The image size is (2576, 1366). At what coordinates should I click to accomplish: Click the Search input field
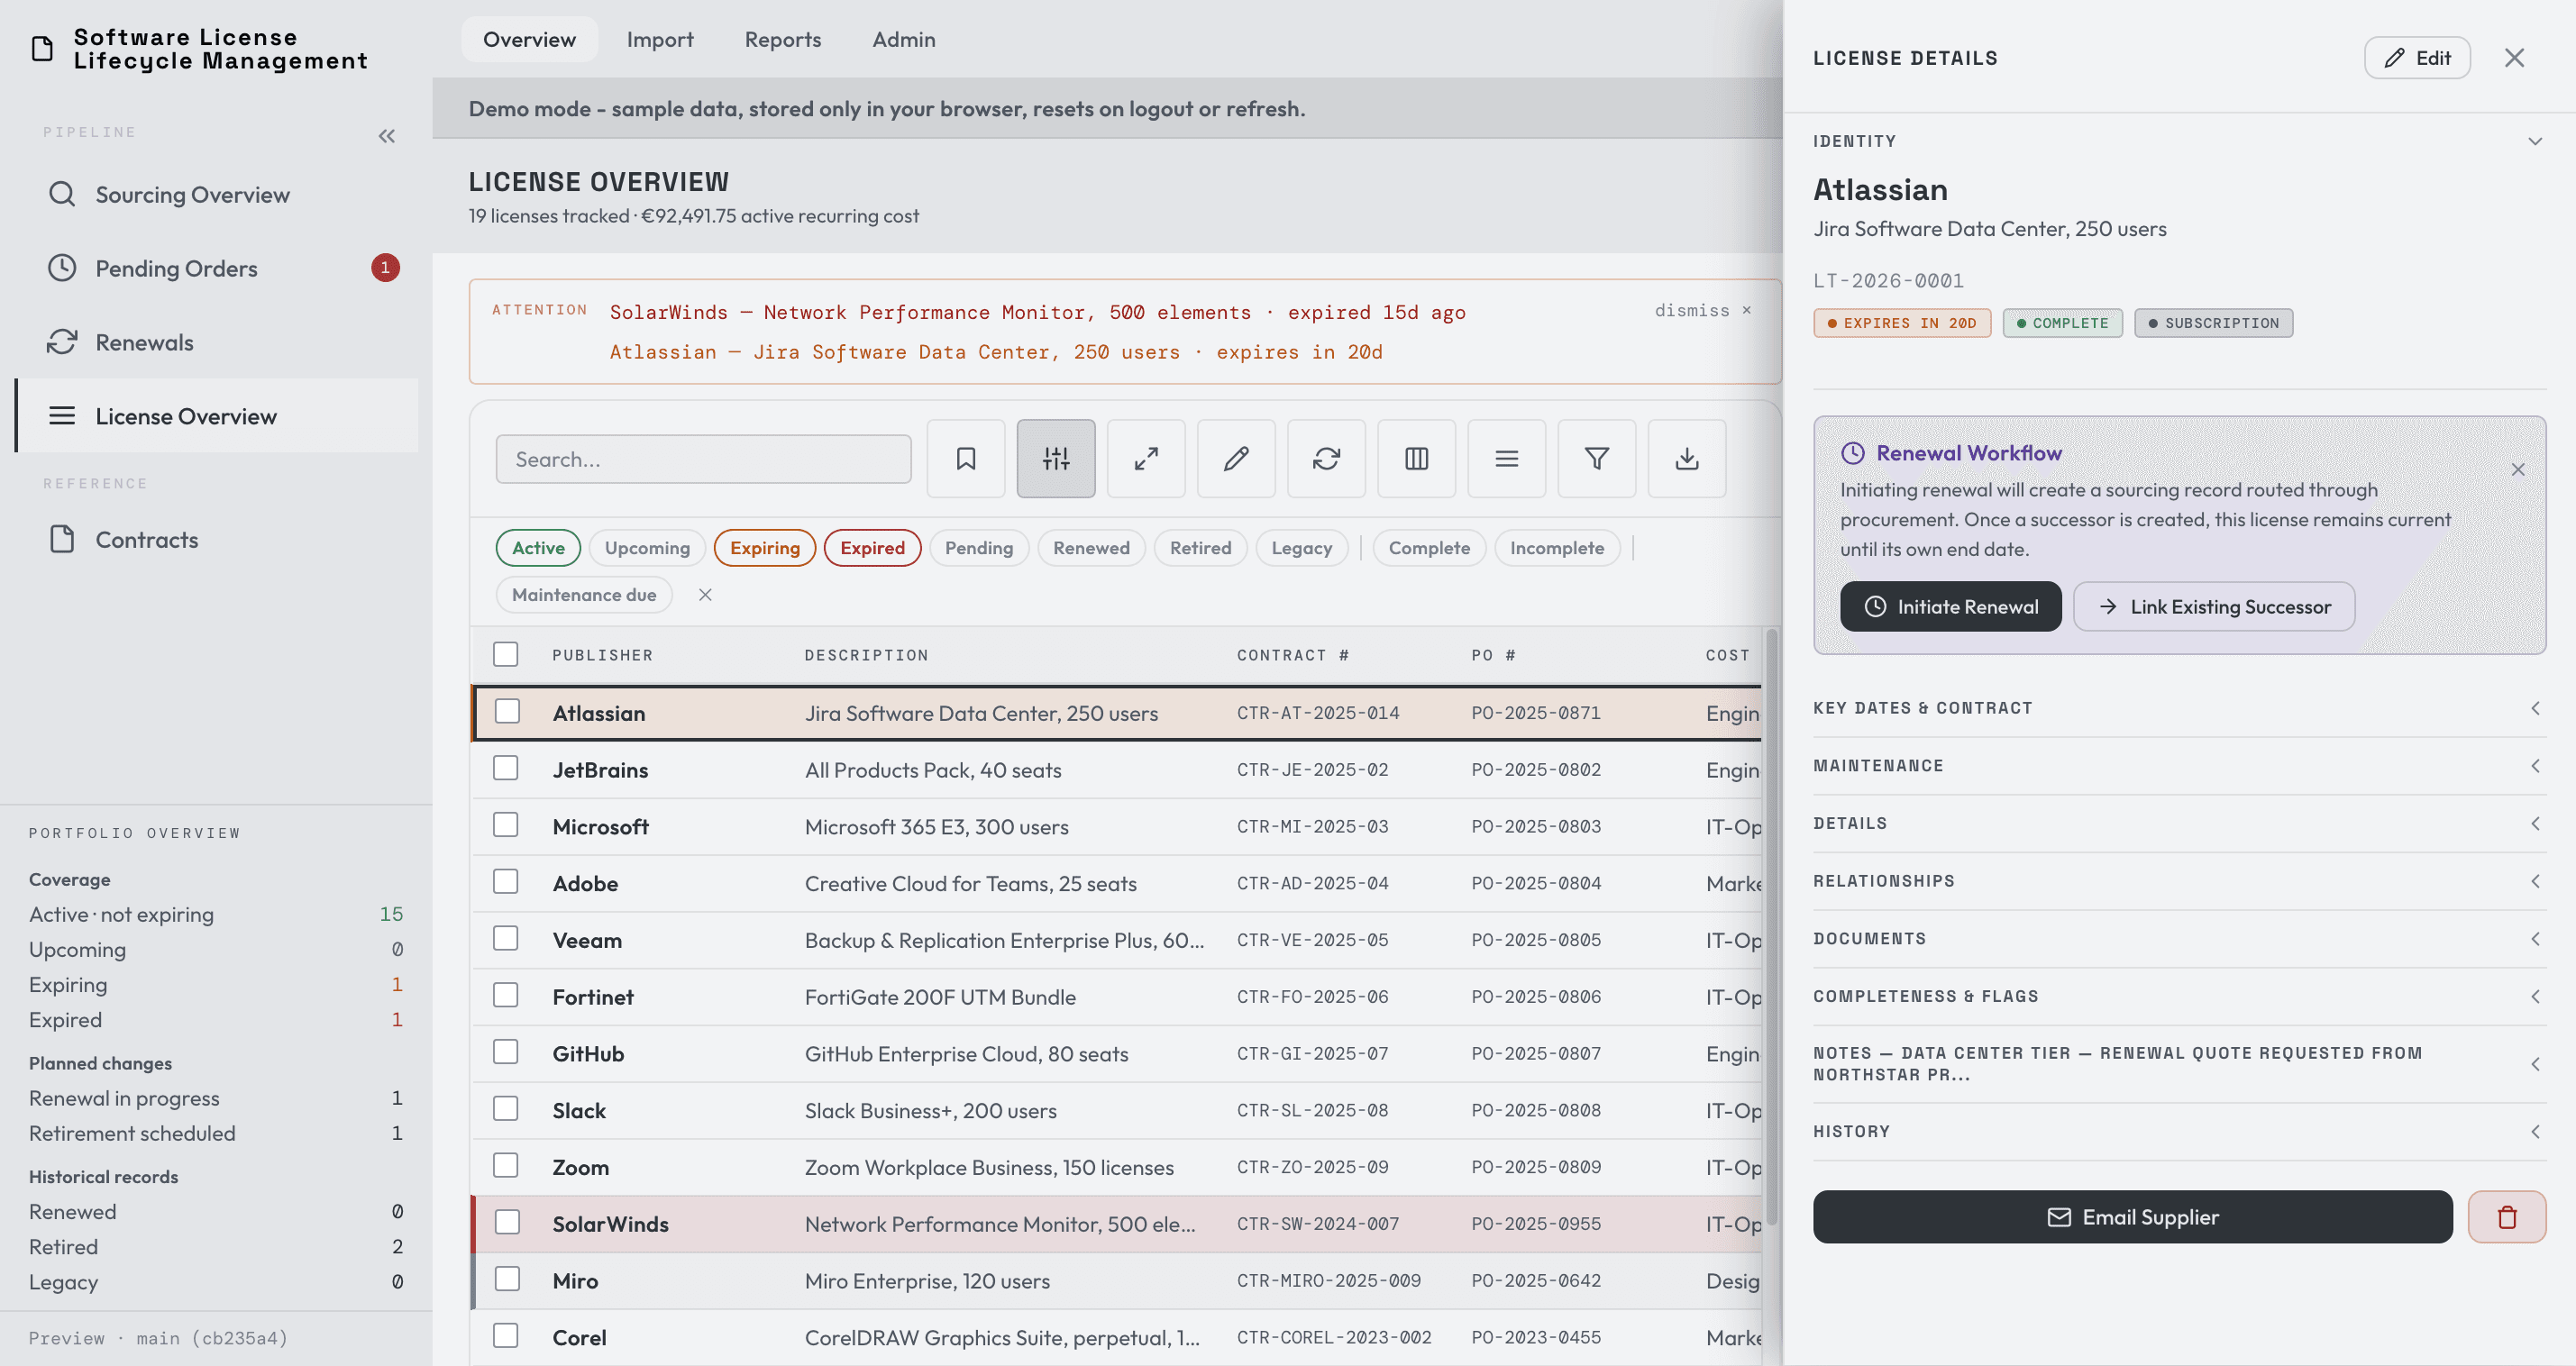(x=703, y=459)
